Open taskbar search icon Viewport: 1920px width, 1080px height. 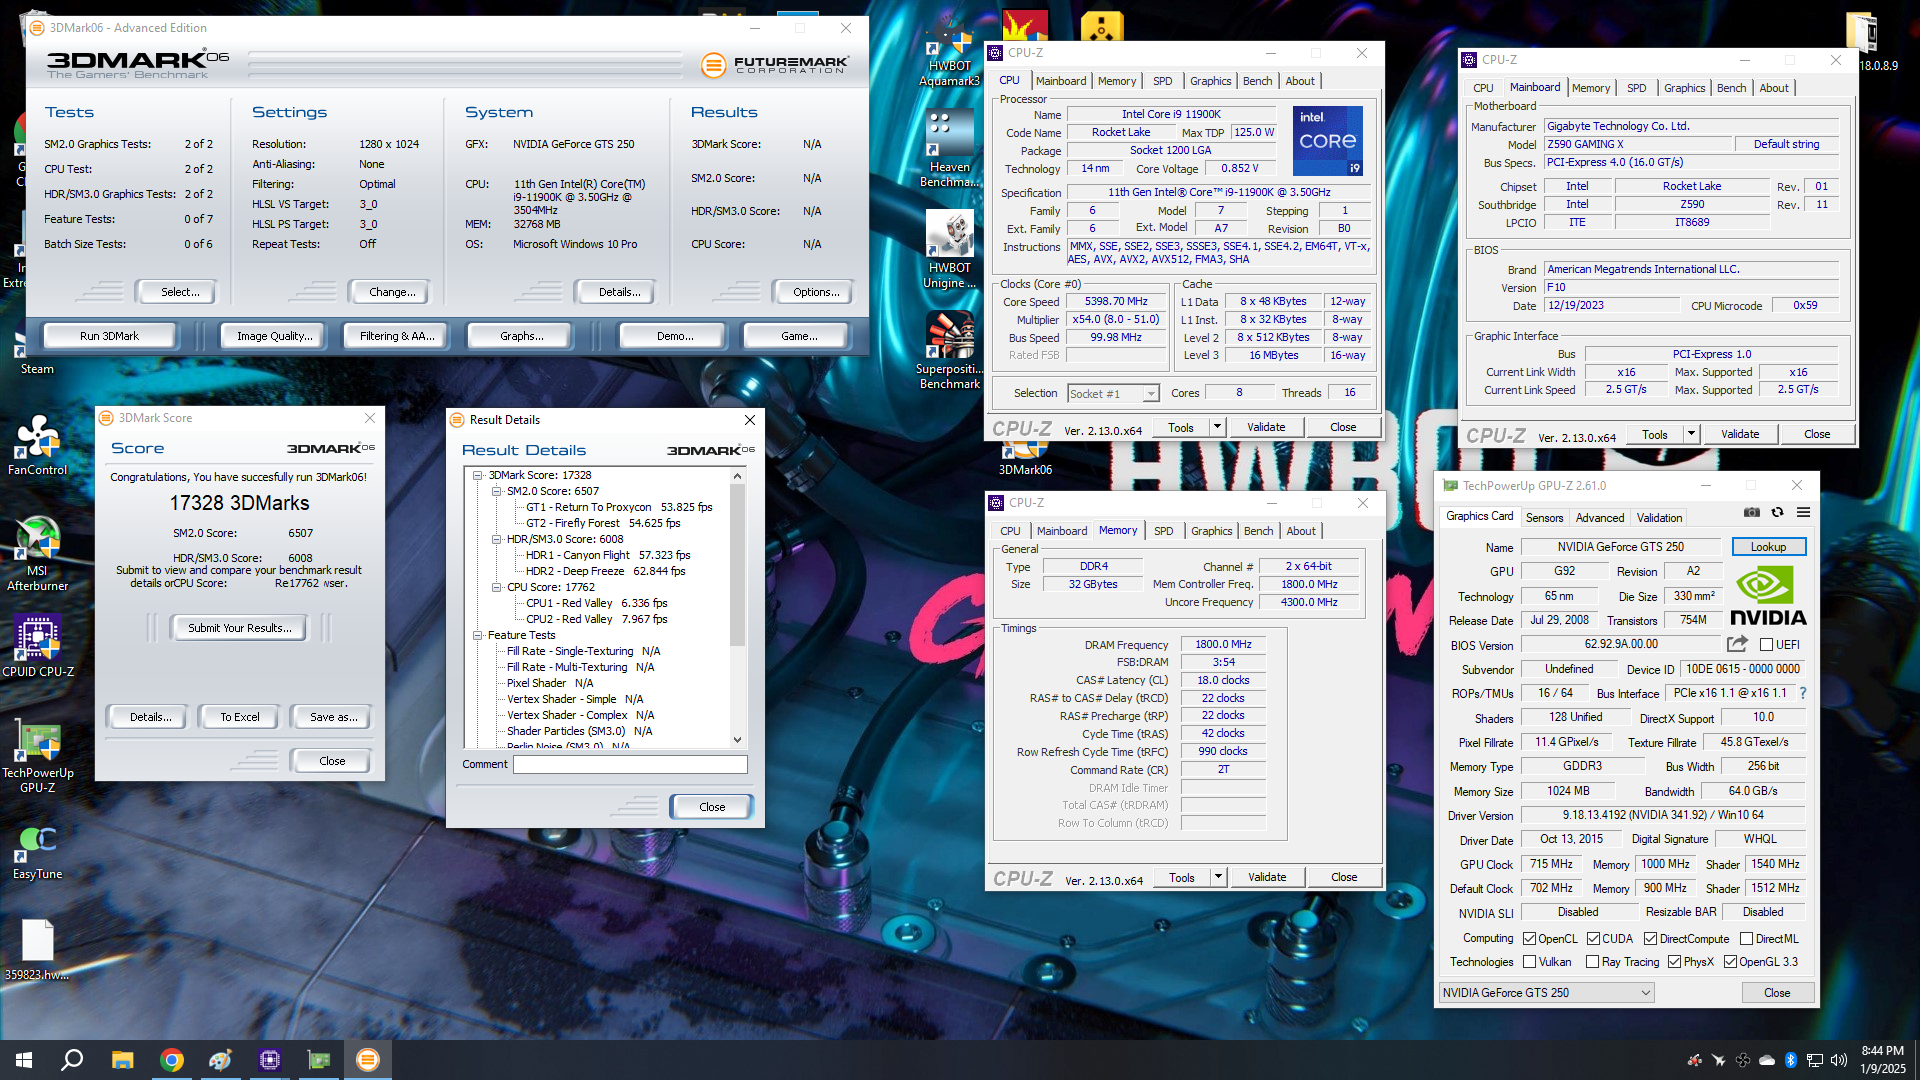[x=72, y=1060]
